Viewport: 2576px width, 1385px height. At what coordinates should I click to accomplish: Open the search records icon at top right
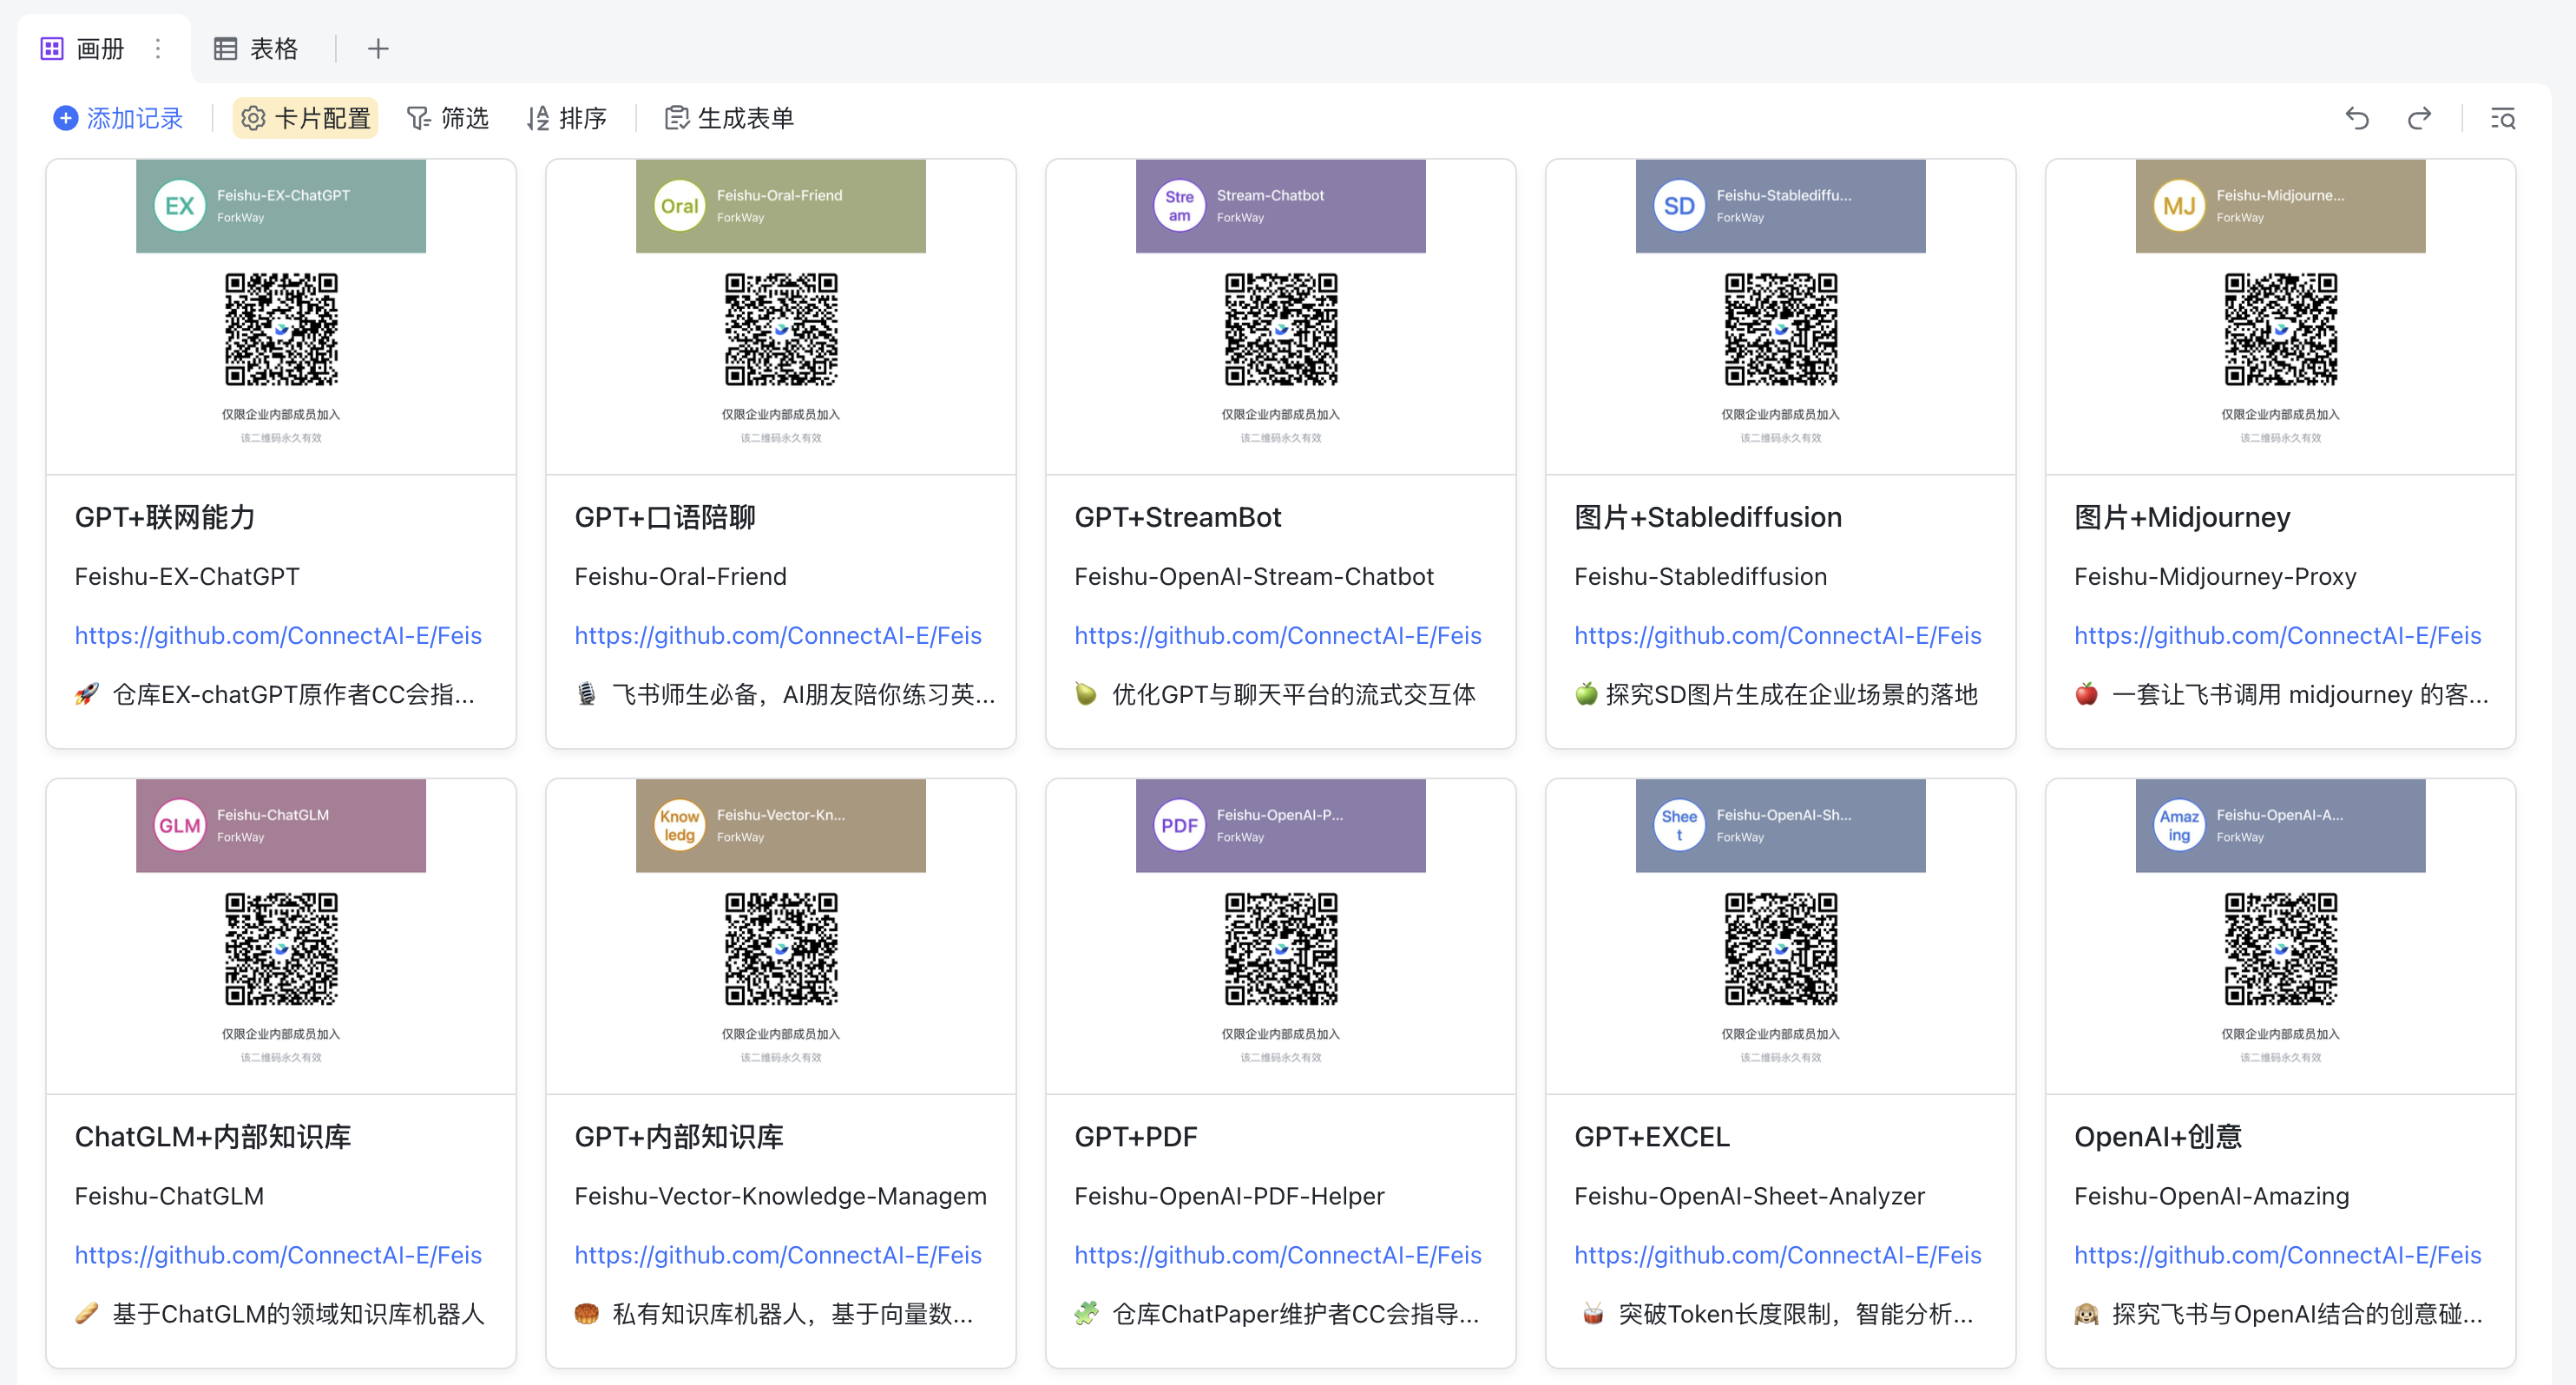(x=2503, y=118)
